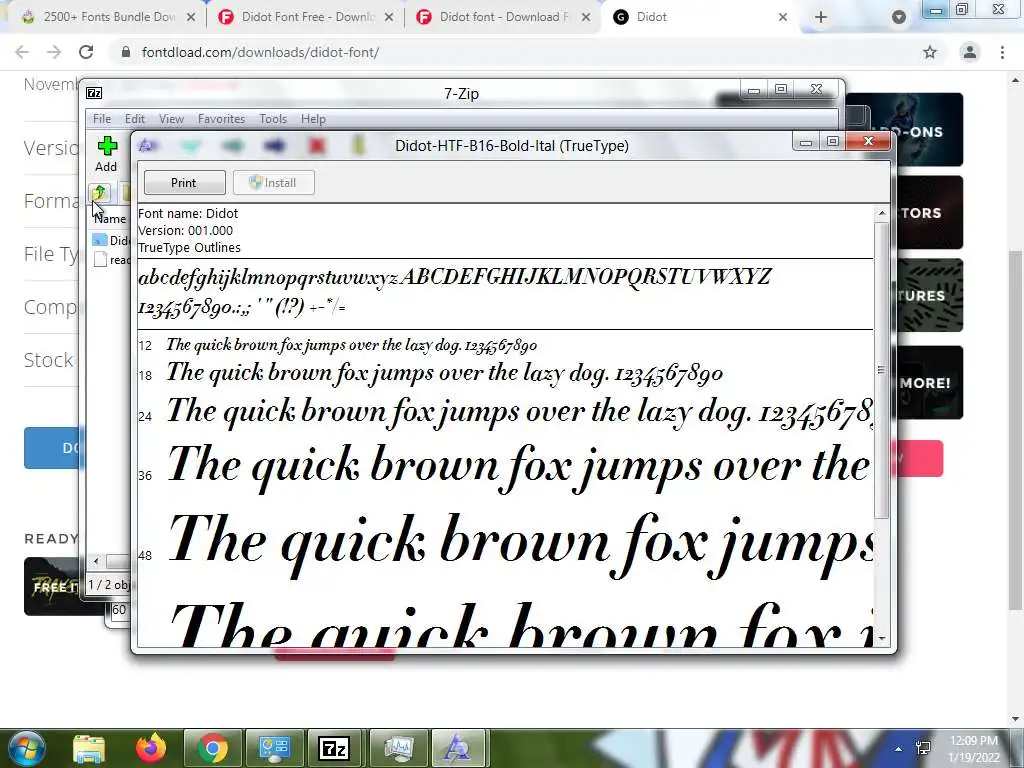Click the Chrome tab search dropdown icon
This screenshot has height=768, width=1024.
tap(899, 17)
